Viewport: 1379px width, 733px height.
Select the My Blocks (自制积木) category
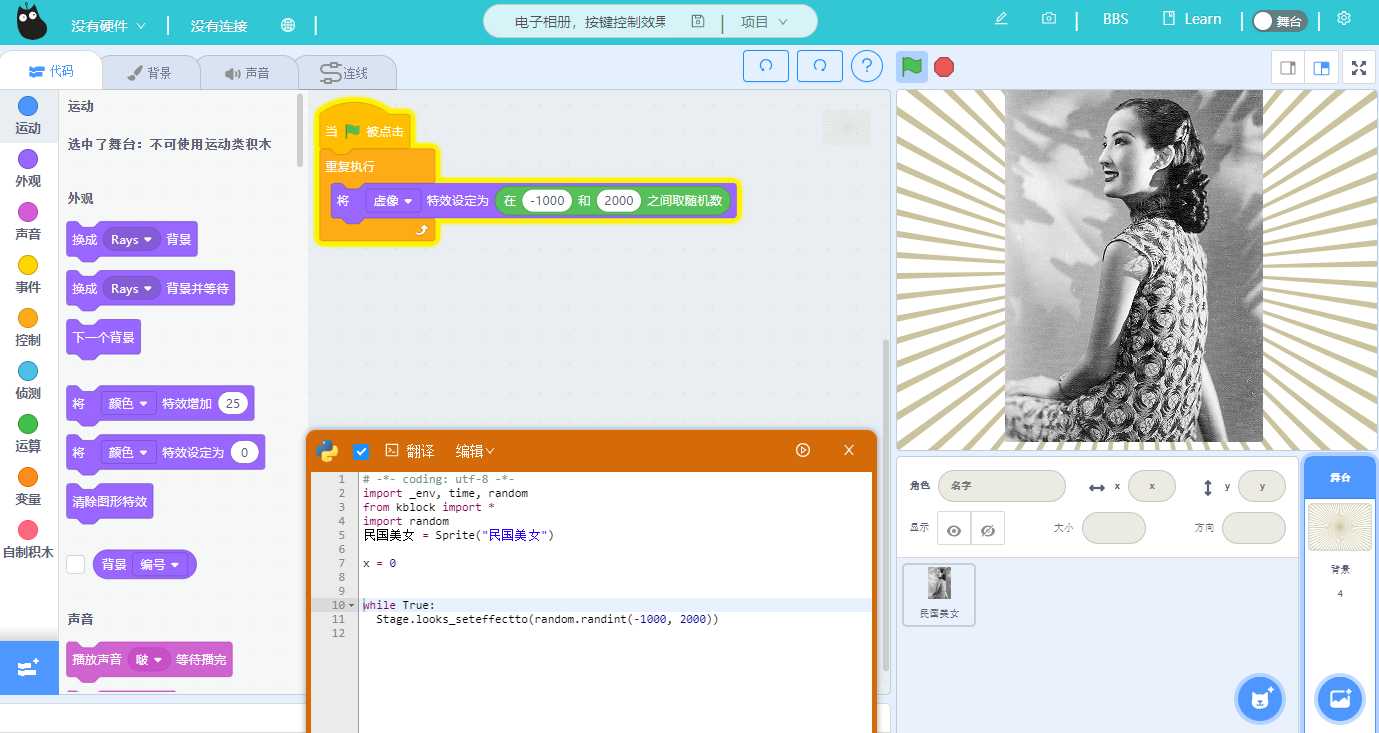pos(28,539)
